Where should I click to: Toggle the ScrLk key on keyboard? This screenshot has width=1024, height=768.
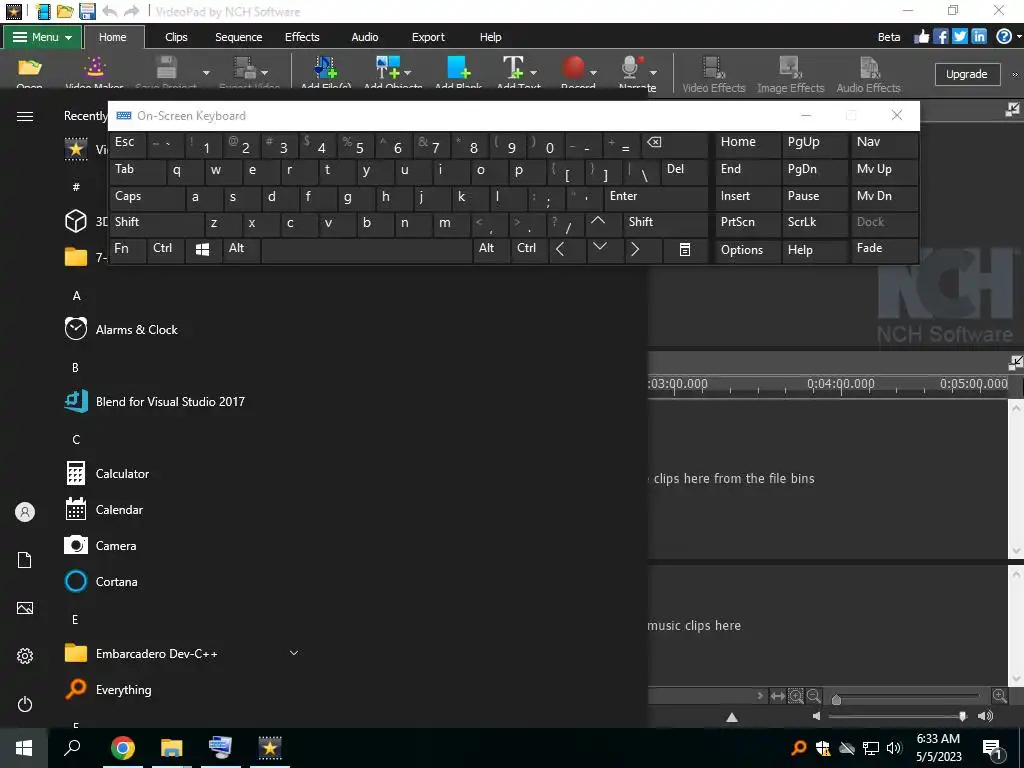pyautogui.click(x=814, y=223)
